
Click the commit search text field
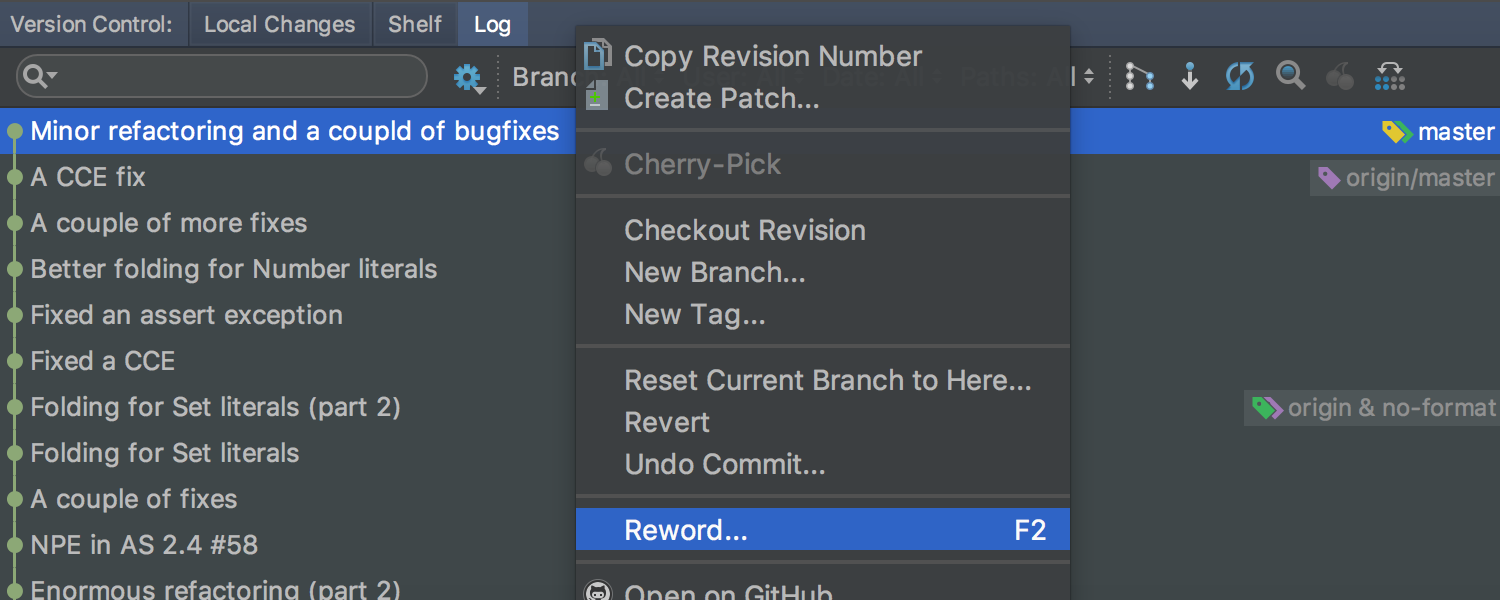240,76
